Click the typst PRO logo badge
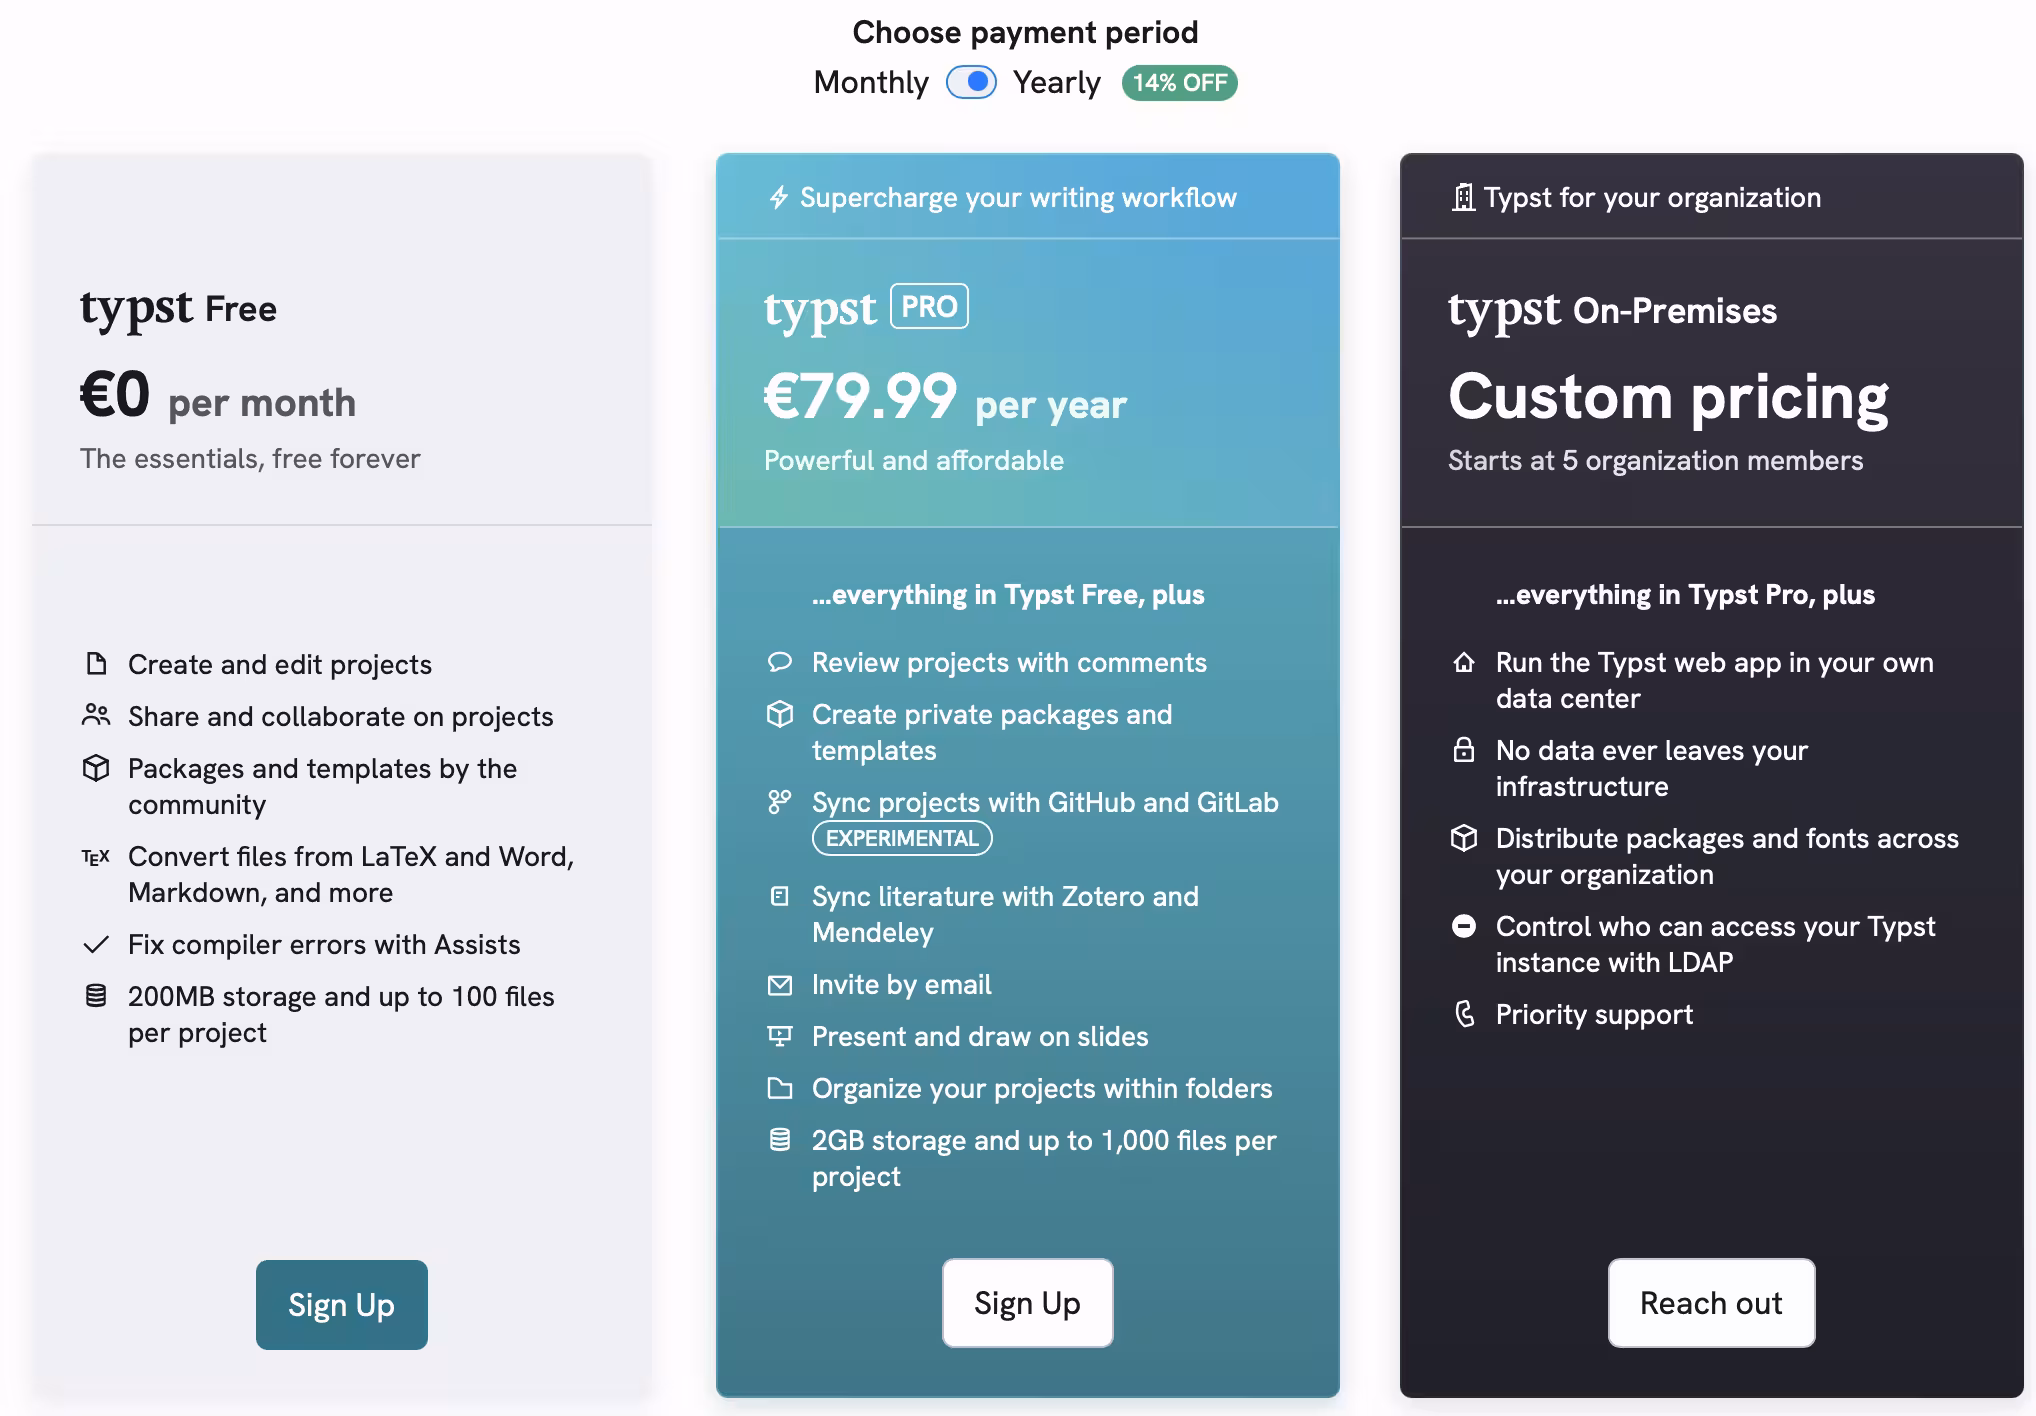 tap(928, 306)
